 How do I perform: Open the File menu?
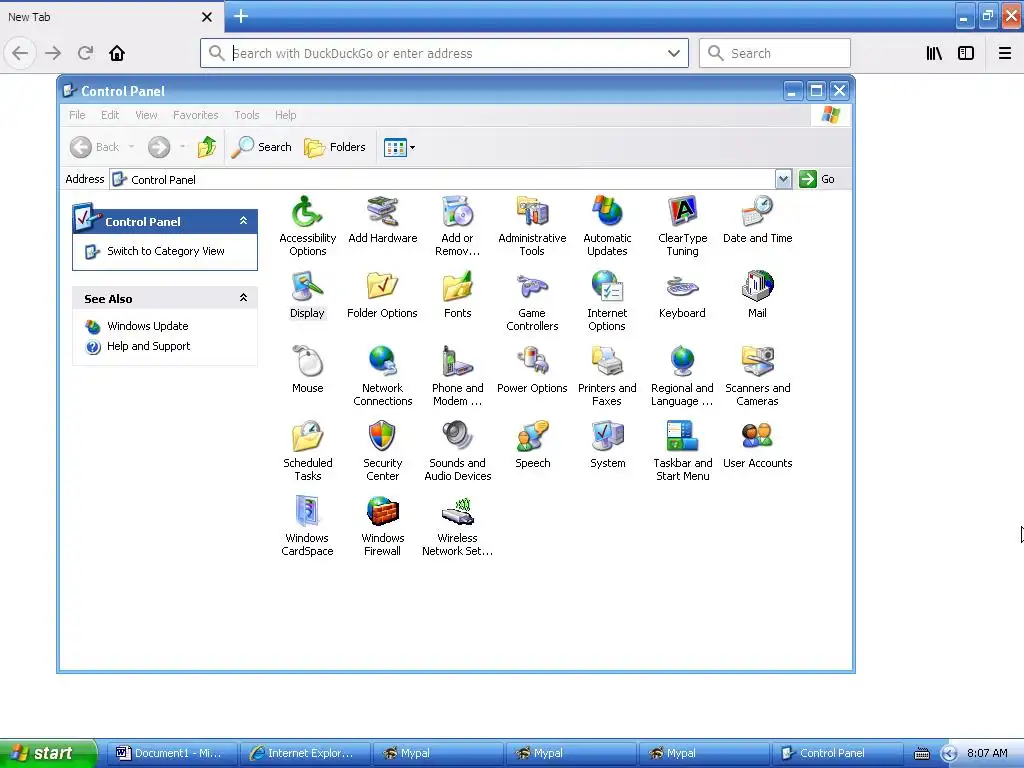click(x=77, y=115)
